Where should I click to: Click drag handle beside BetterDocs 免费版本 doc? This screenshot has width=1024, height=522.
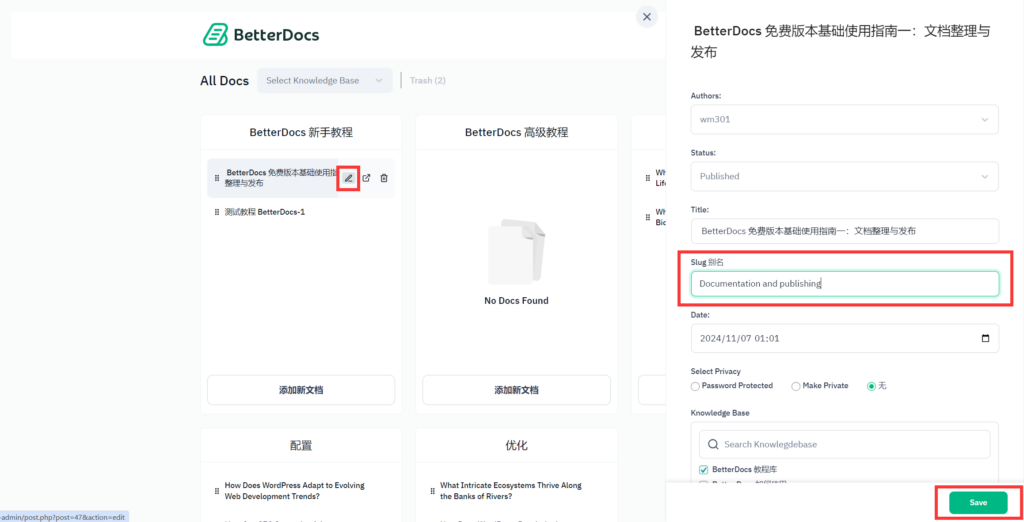coord(217,178)
